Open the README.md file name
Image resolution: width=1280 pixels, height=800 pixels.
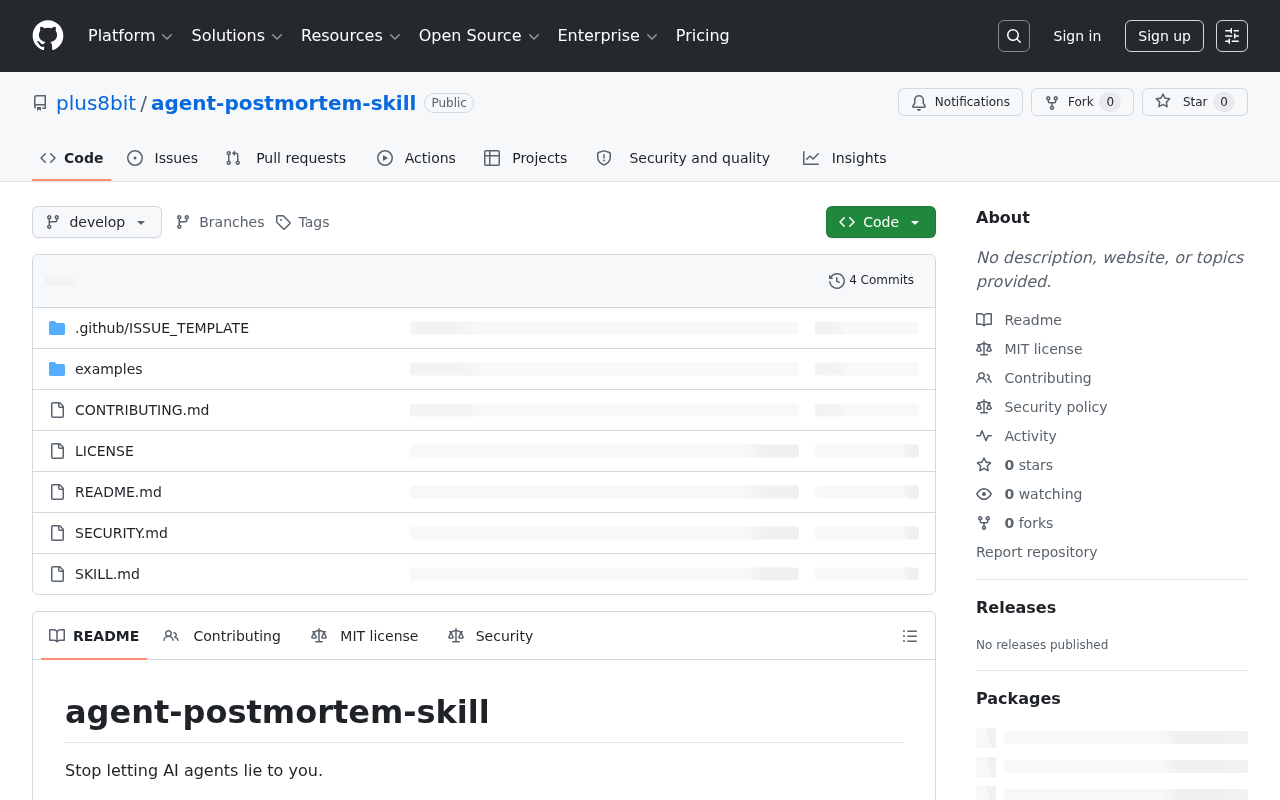tap(118, 492)
